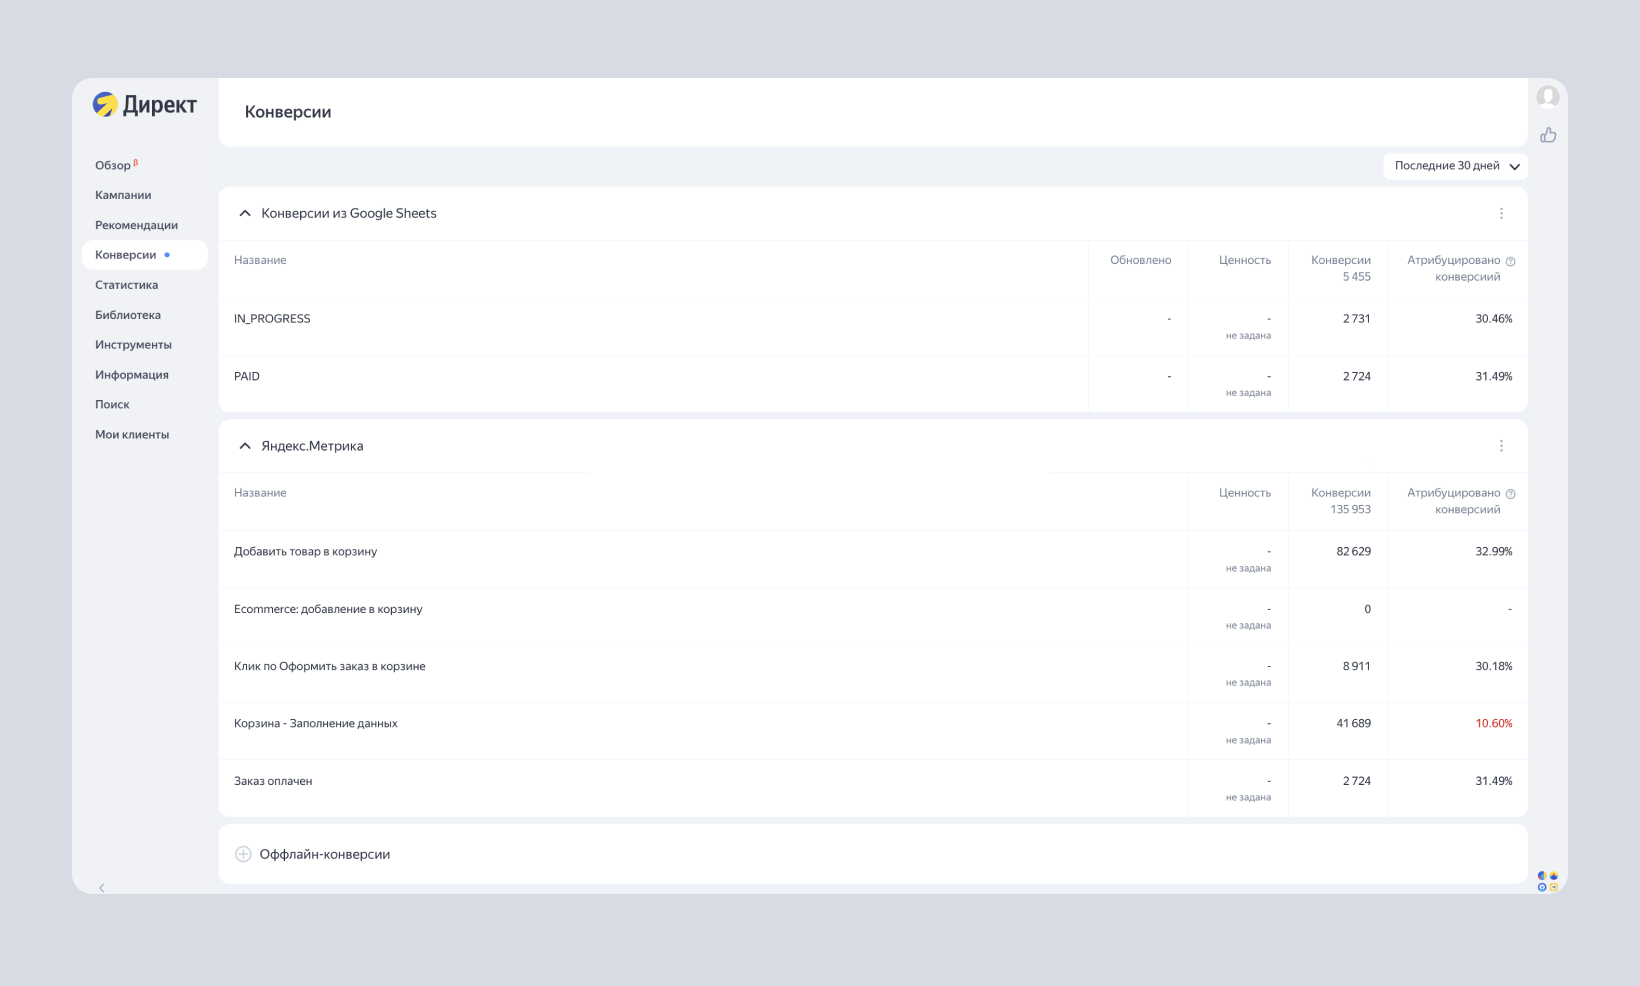Click help icon in Google Sheets attribution column
Image resolution: width=1640 pixels, height=986 pixels.
(x=1511, y=262)
